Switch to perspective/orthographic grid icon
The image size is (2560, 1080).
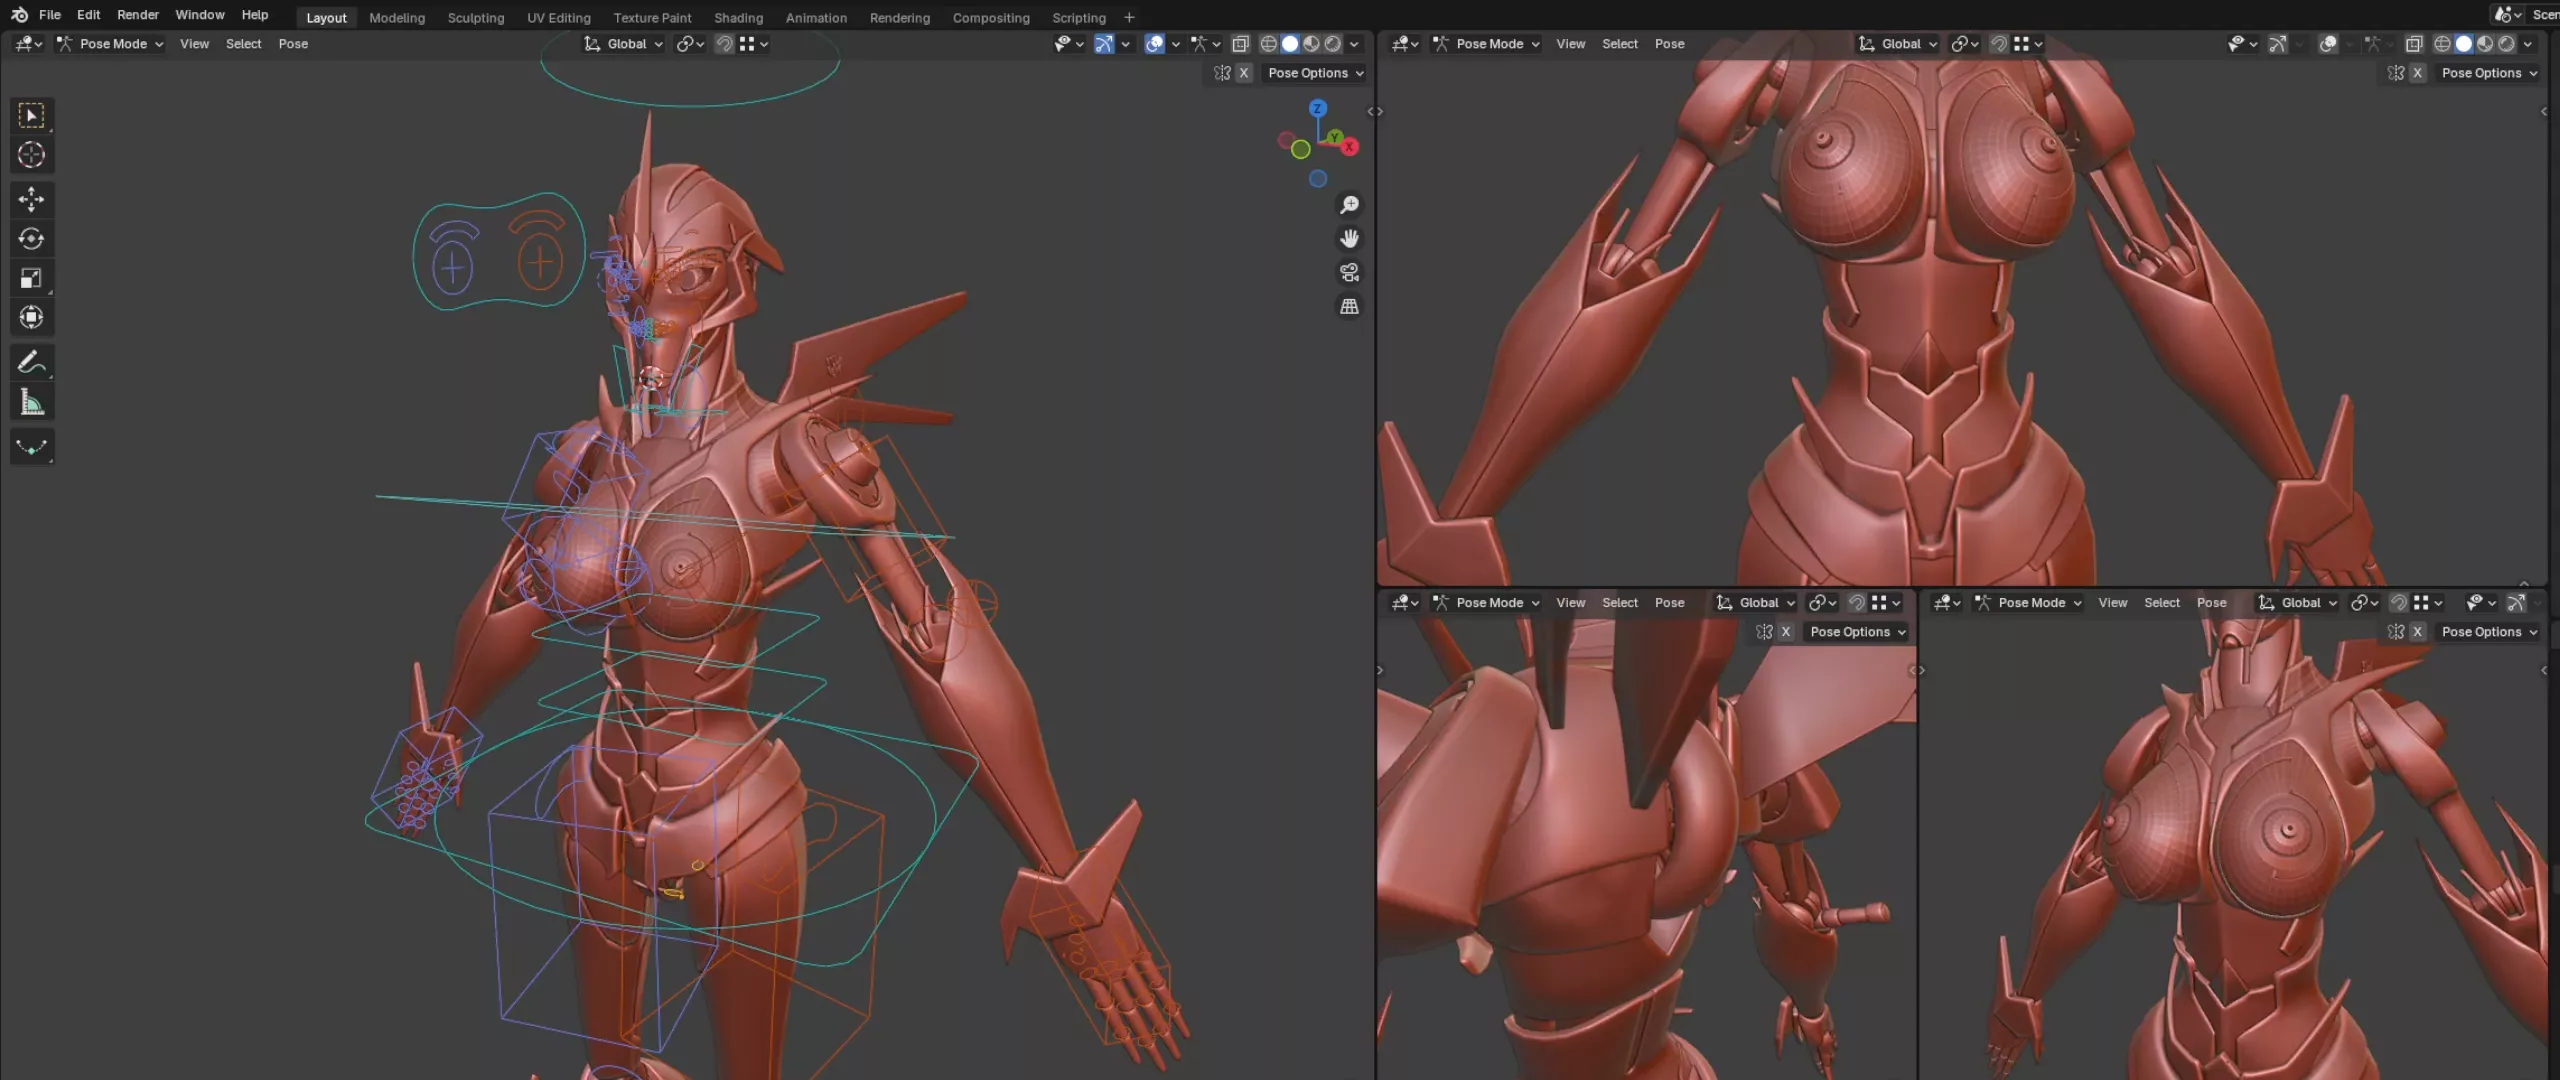click(1349, 306)
